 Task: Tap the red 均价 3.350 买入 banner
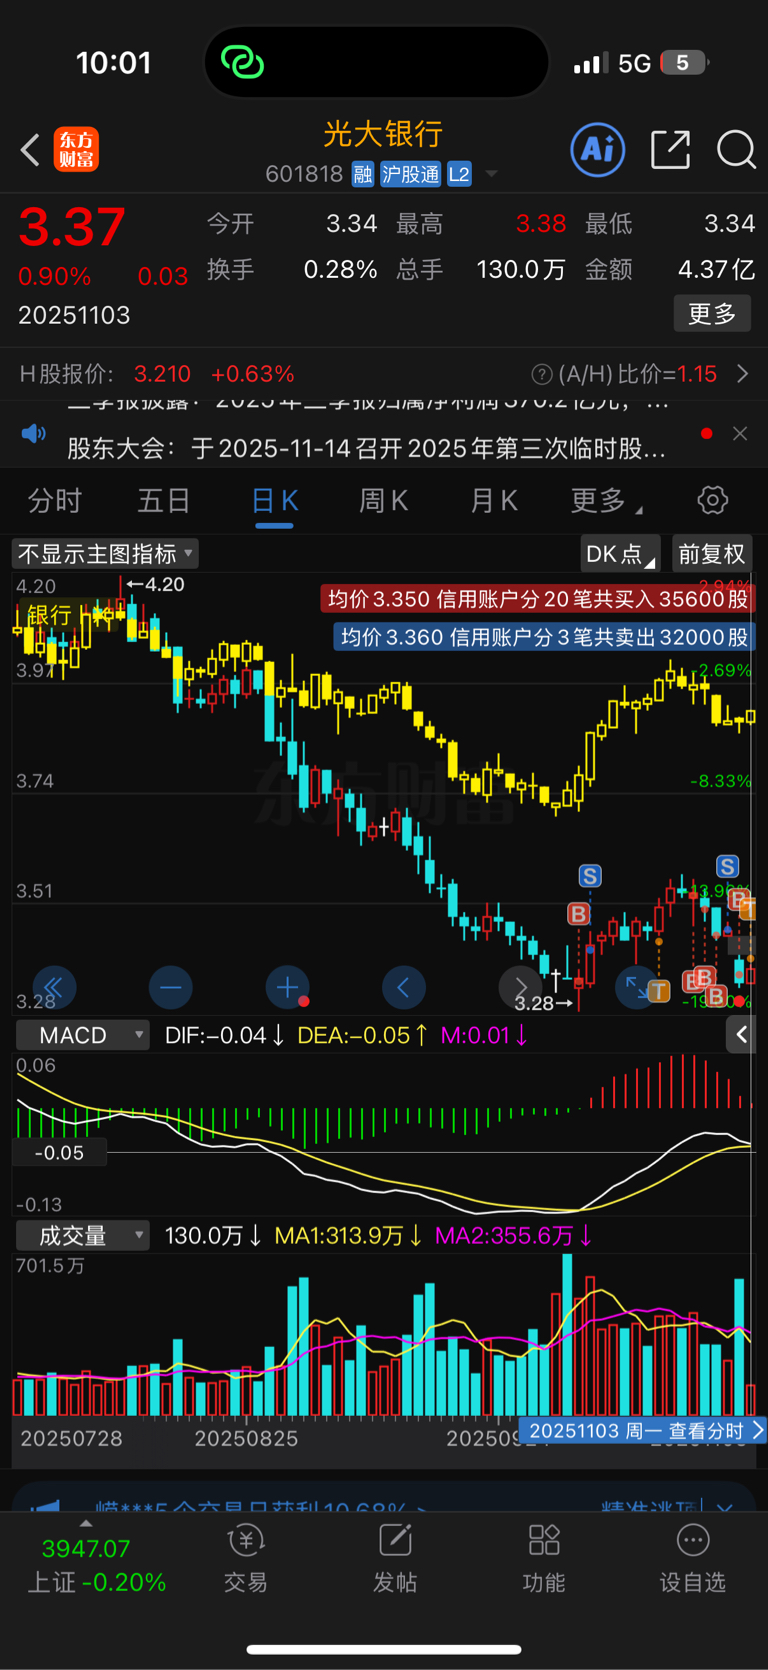point(538,599)
